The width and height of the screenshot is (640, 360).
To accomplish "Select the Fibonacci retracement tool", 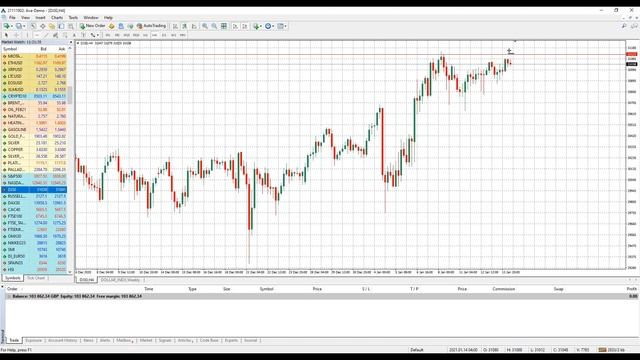I will pyautogui.click(x=65, y=35).
